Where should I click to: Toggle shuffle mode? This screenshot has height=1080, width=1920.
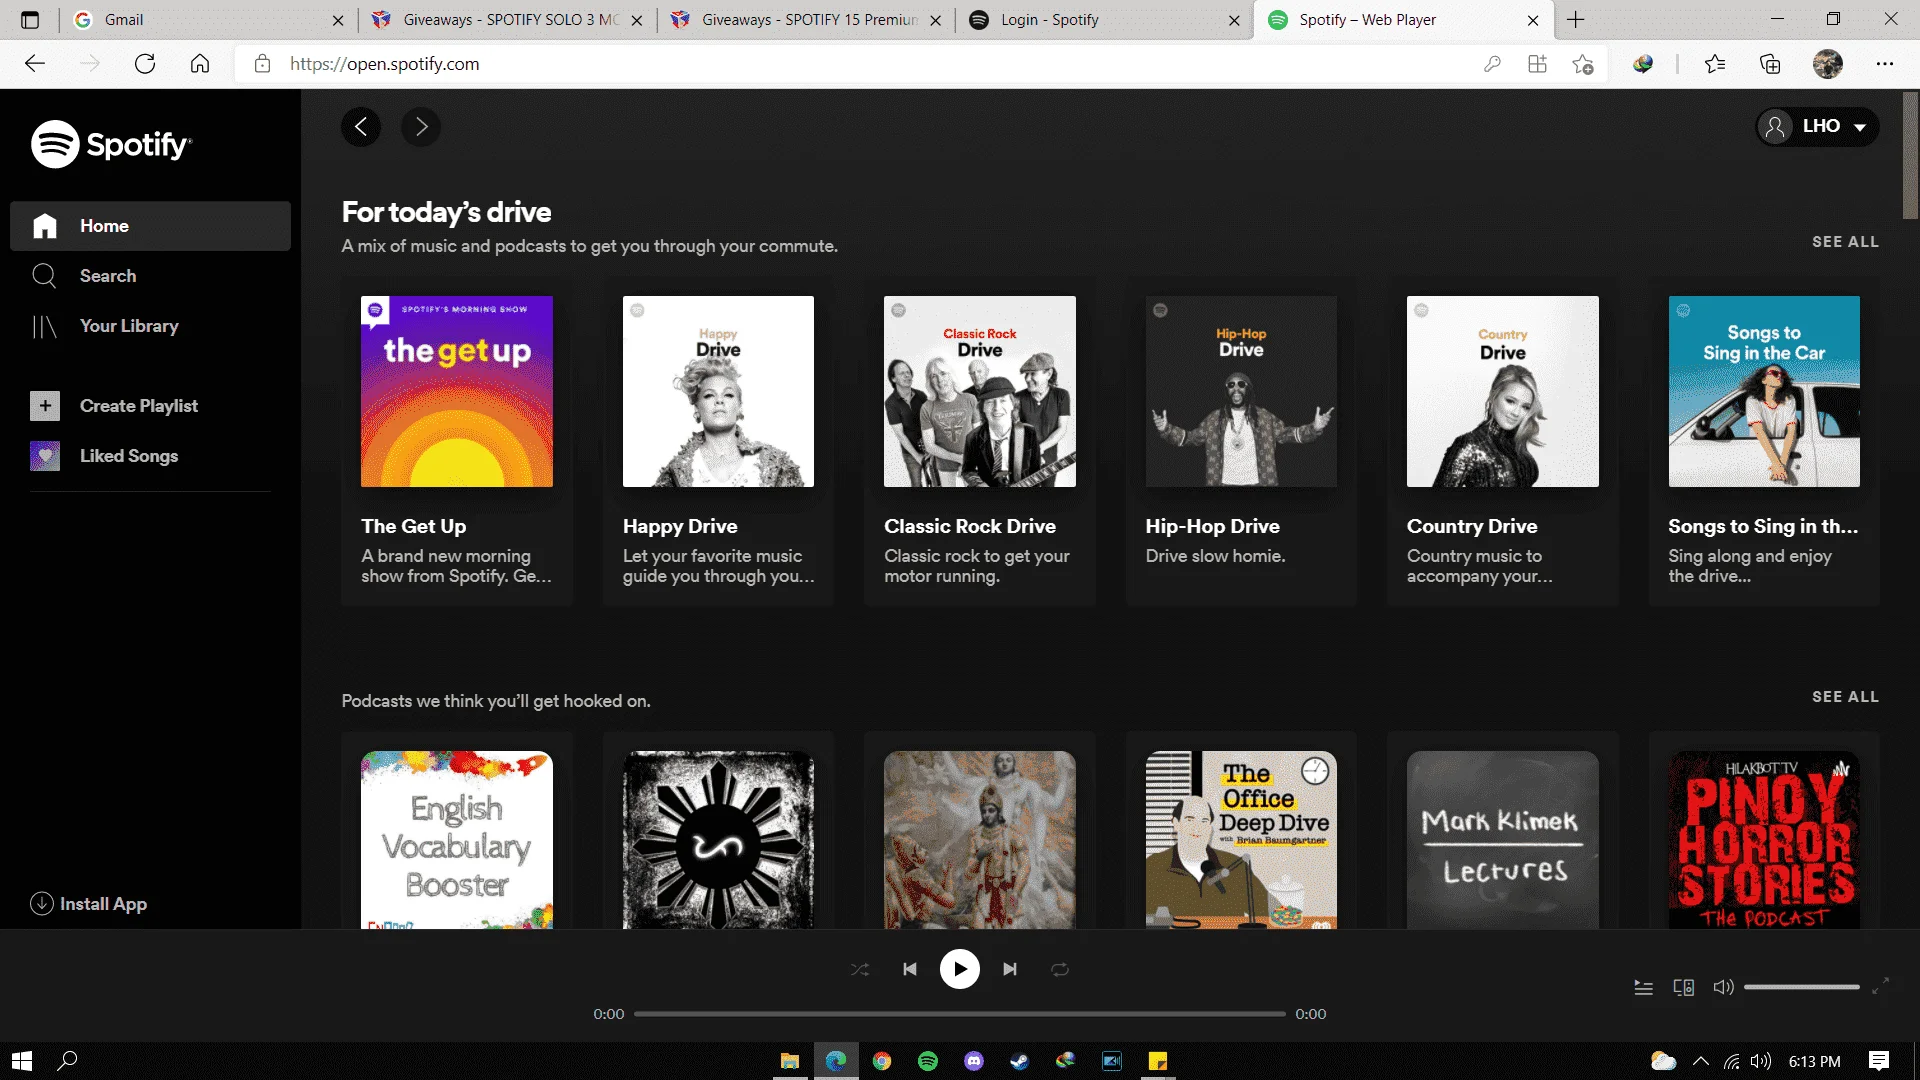(x=860, y=969)
